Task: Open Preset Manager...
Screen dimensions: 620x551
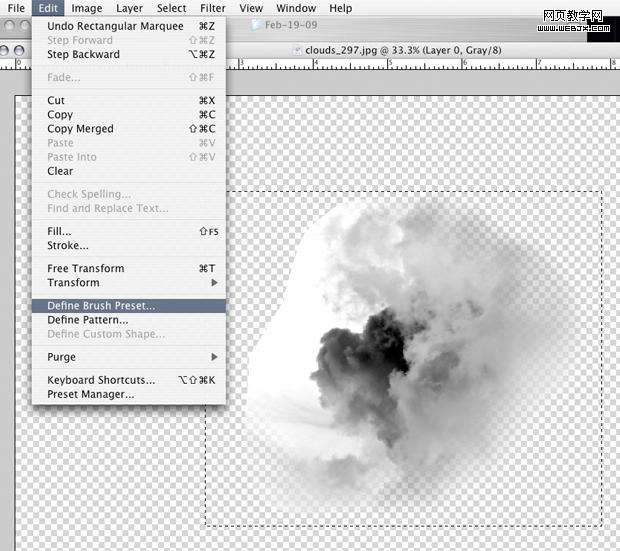Action: [x=129, y=394]
